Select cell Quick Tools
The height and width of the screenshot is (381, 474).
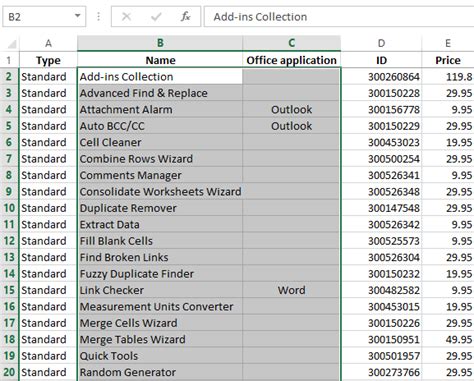[160, 356]
